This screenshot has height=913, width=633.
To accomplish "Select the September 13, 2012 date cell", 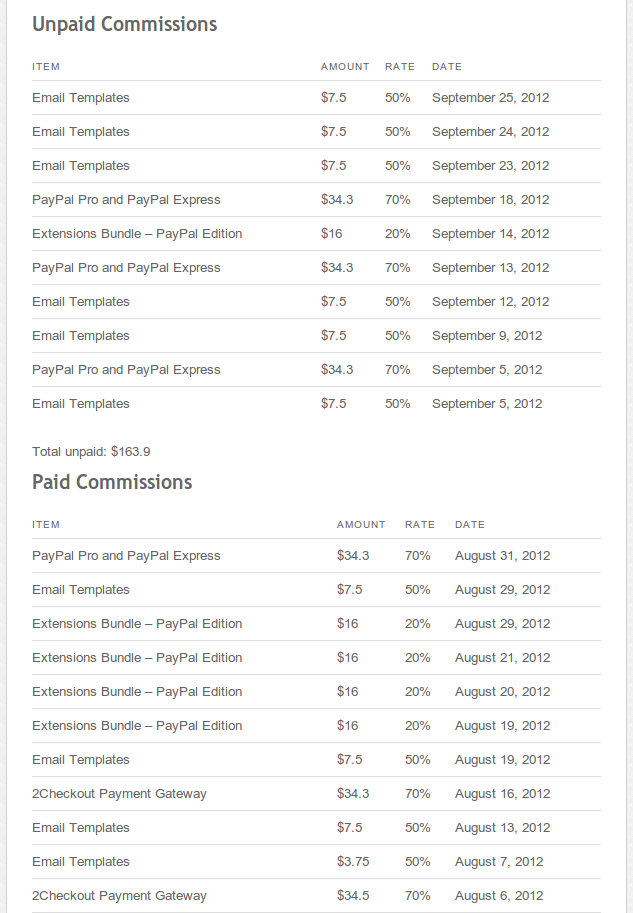I will [x=490, y=268].
